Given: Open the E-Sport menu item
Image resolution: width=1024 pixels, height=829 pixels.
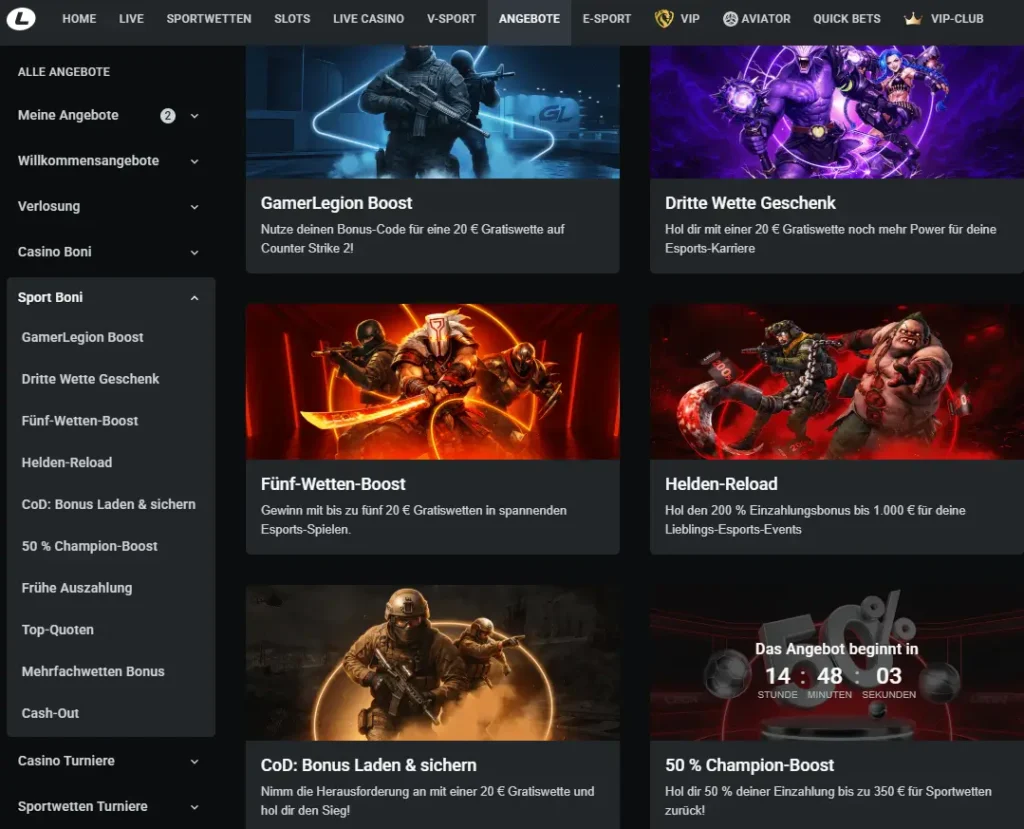Looking at the screenshot, I should 607,19.
